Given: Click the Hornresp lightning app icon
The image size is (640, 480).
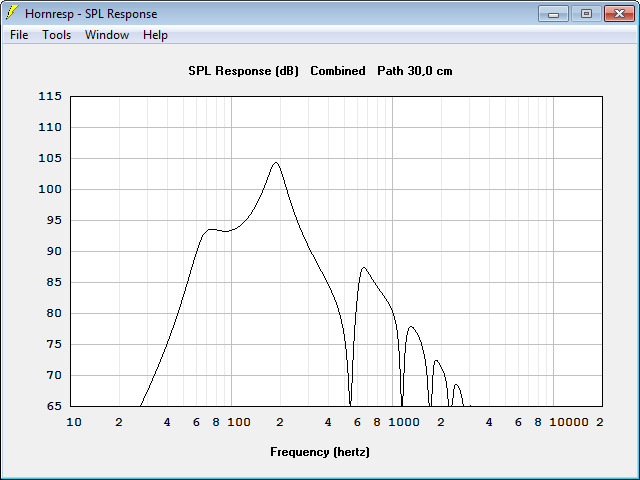Looking at the screenshot, I should pyautogui.click(x=12, y=13).
